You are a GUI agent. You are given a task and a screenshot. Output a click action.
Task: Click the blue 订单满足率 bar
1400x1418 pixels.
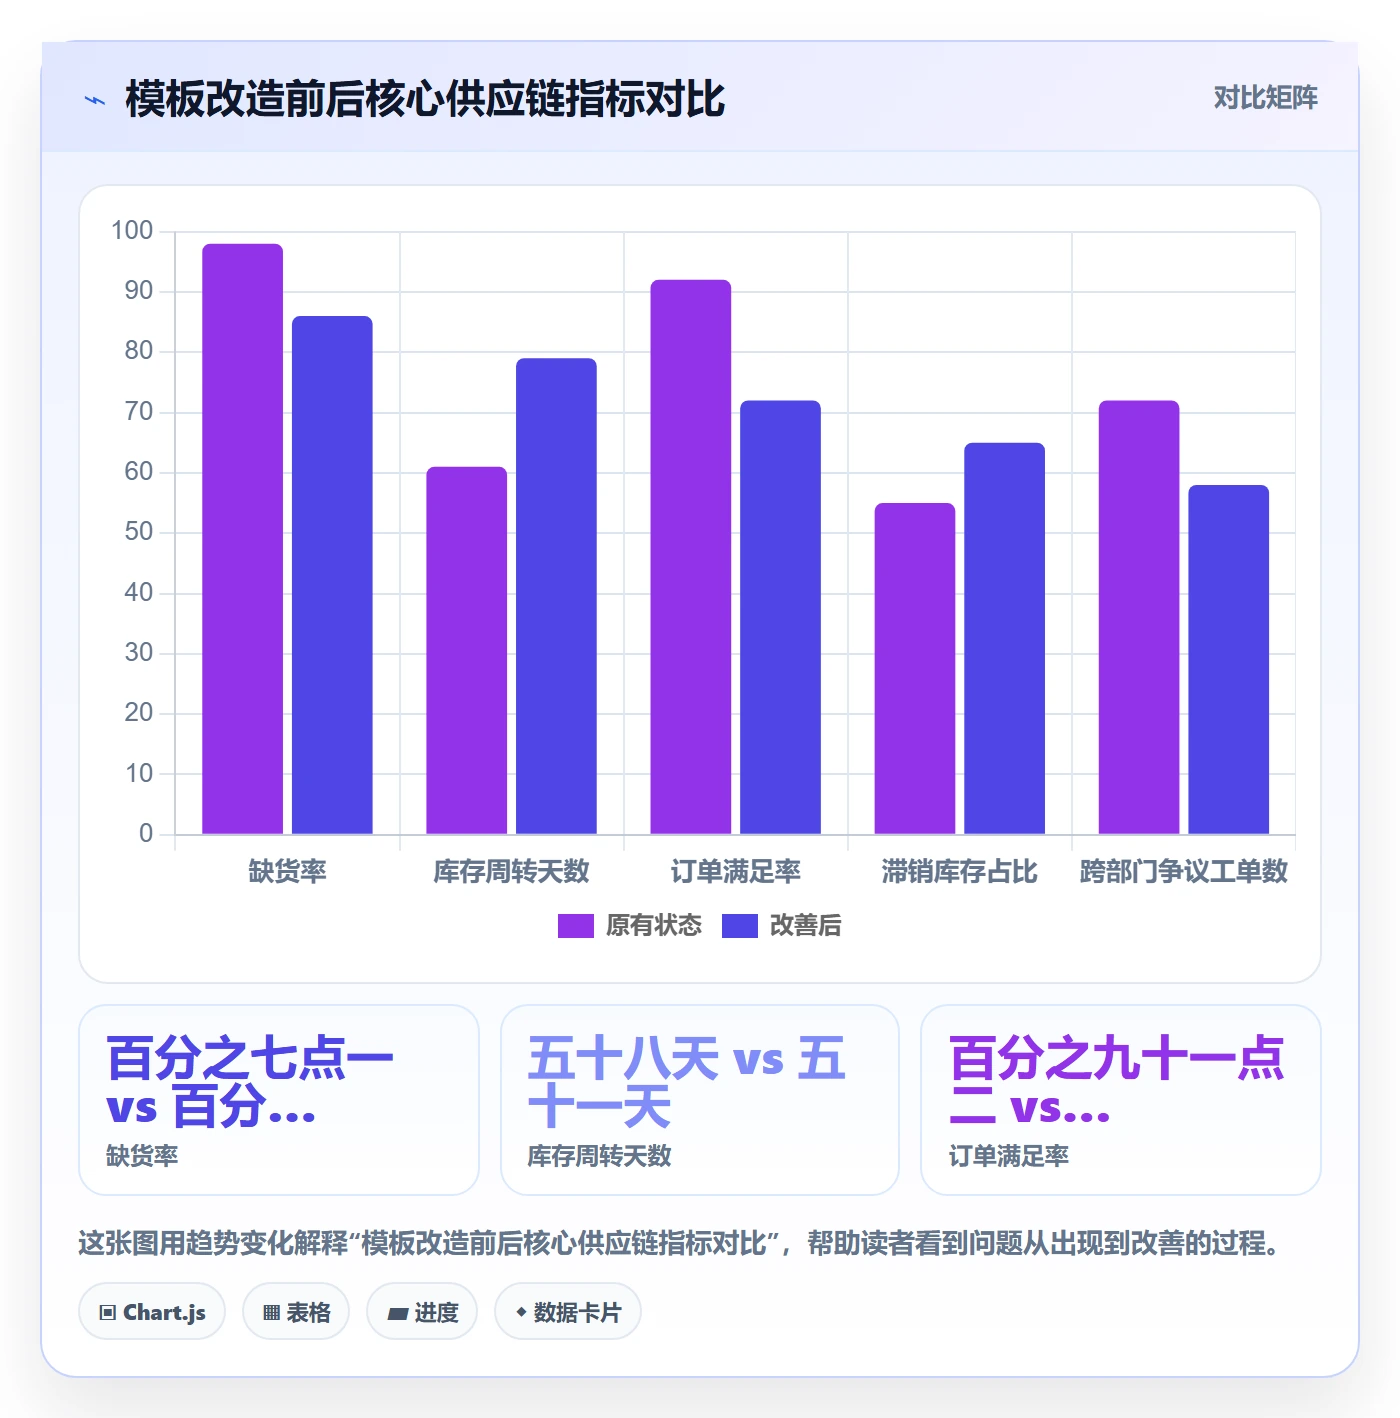click(780, 617)
